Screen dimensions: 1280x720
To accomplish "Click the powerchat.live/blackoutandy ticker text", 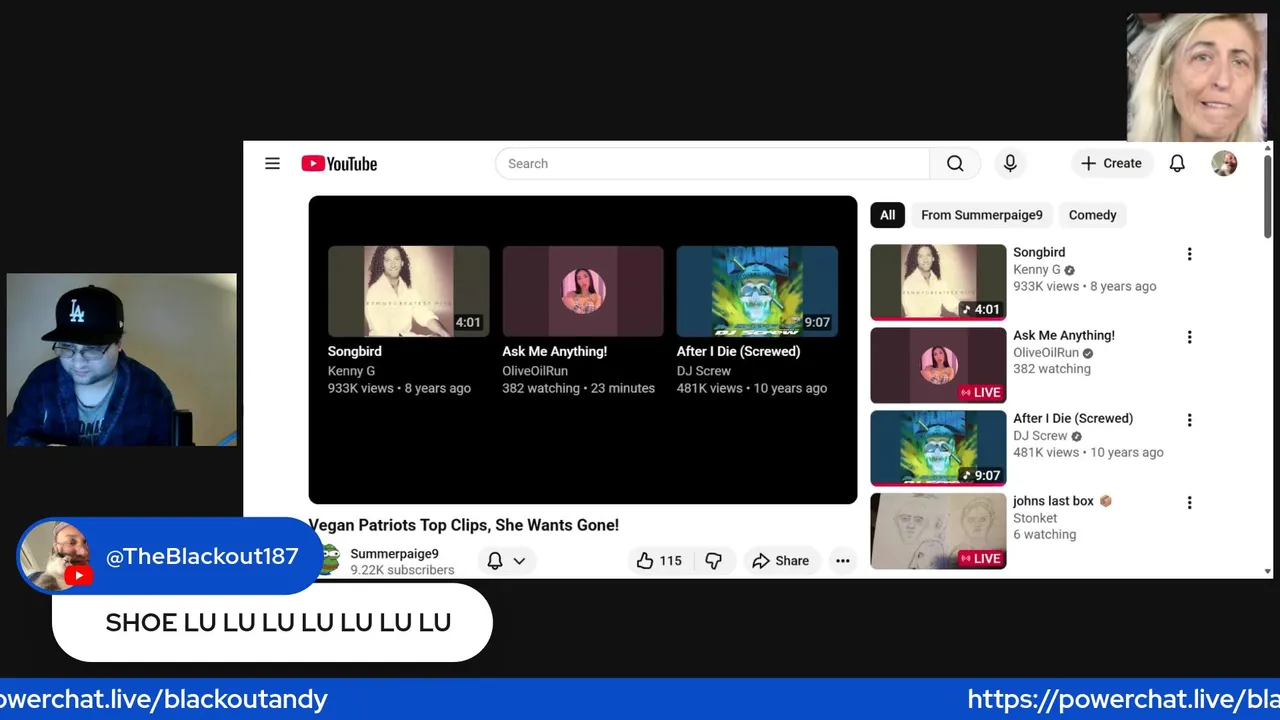I will (164, 699).
